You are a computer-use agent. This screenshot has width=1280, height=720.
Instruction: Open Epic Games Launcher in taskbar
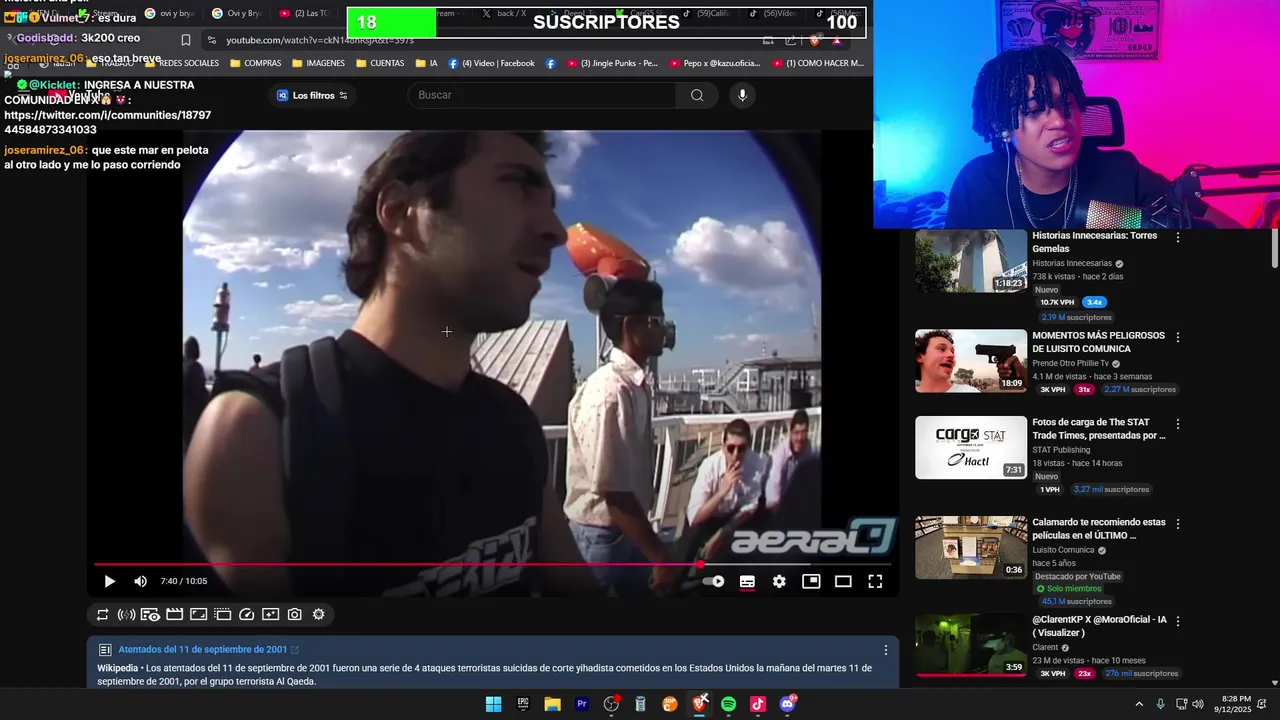coord(523,704)
